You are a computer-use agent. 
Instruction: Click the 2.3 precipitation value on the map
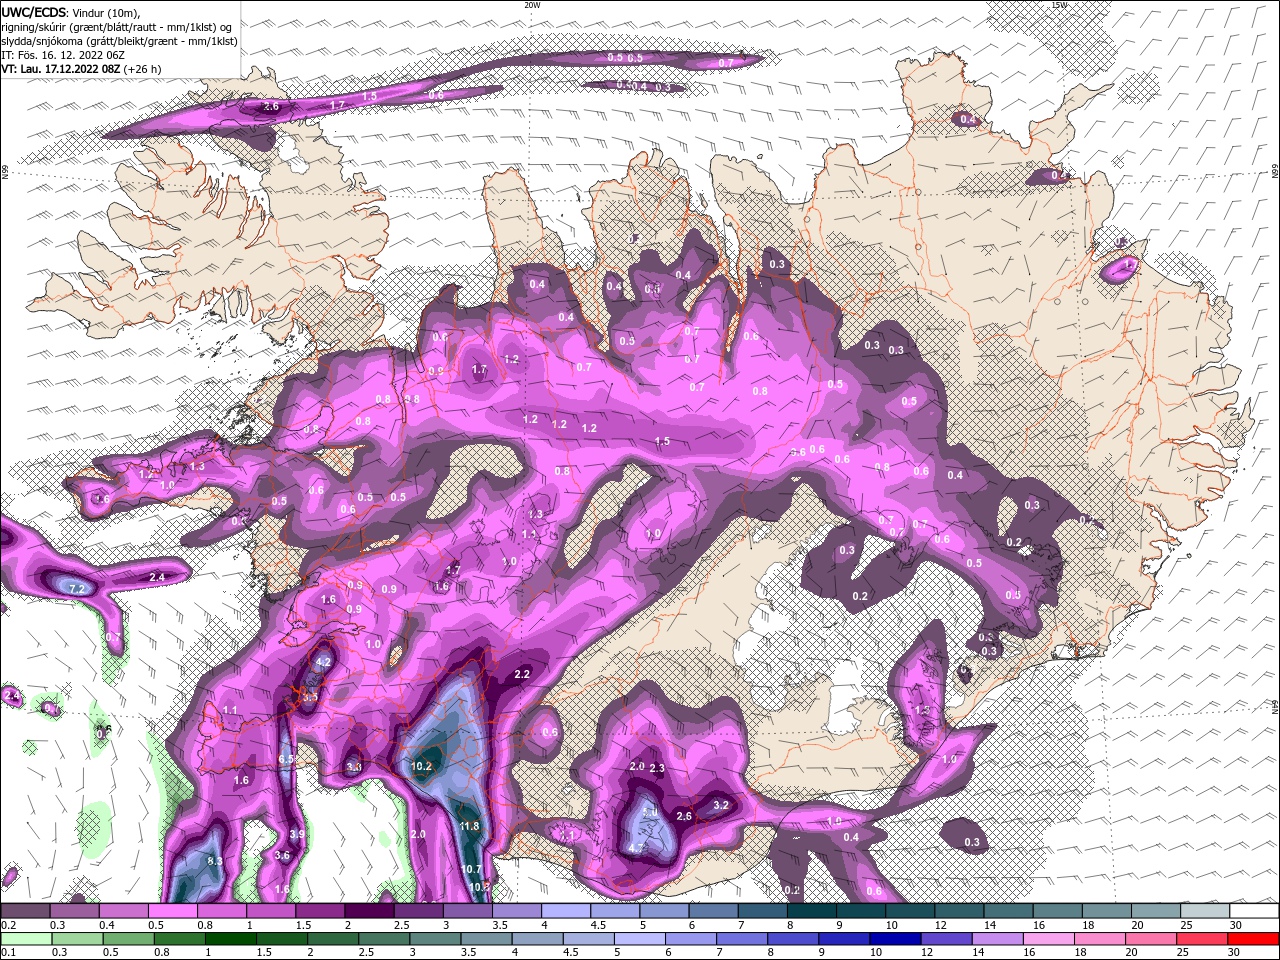tap(657, 768)
